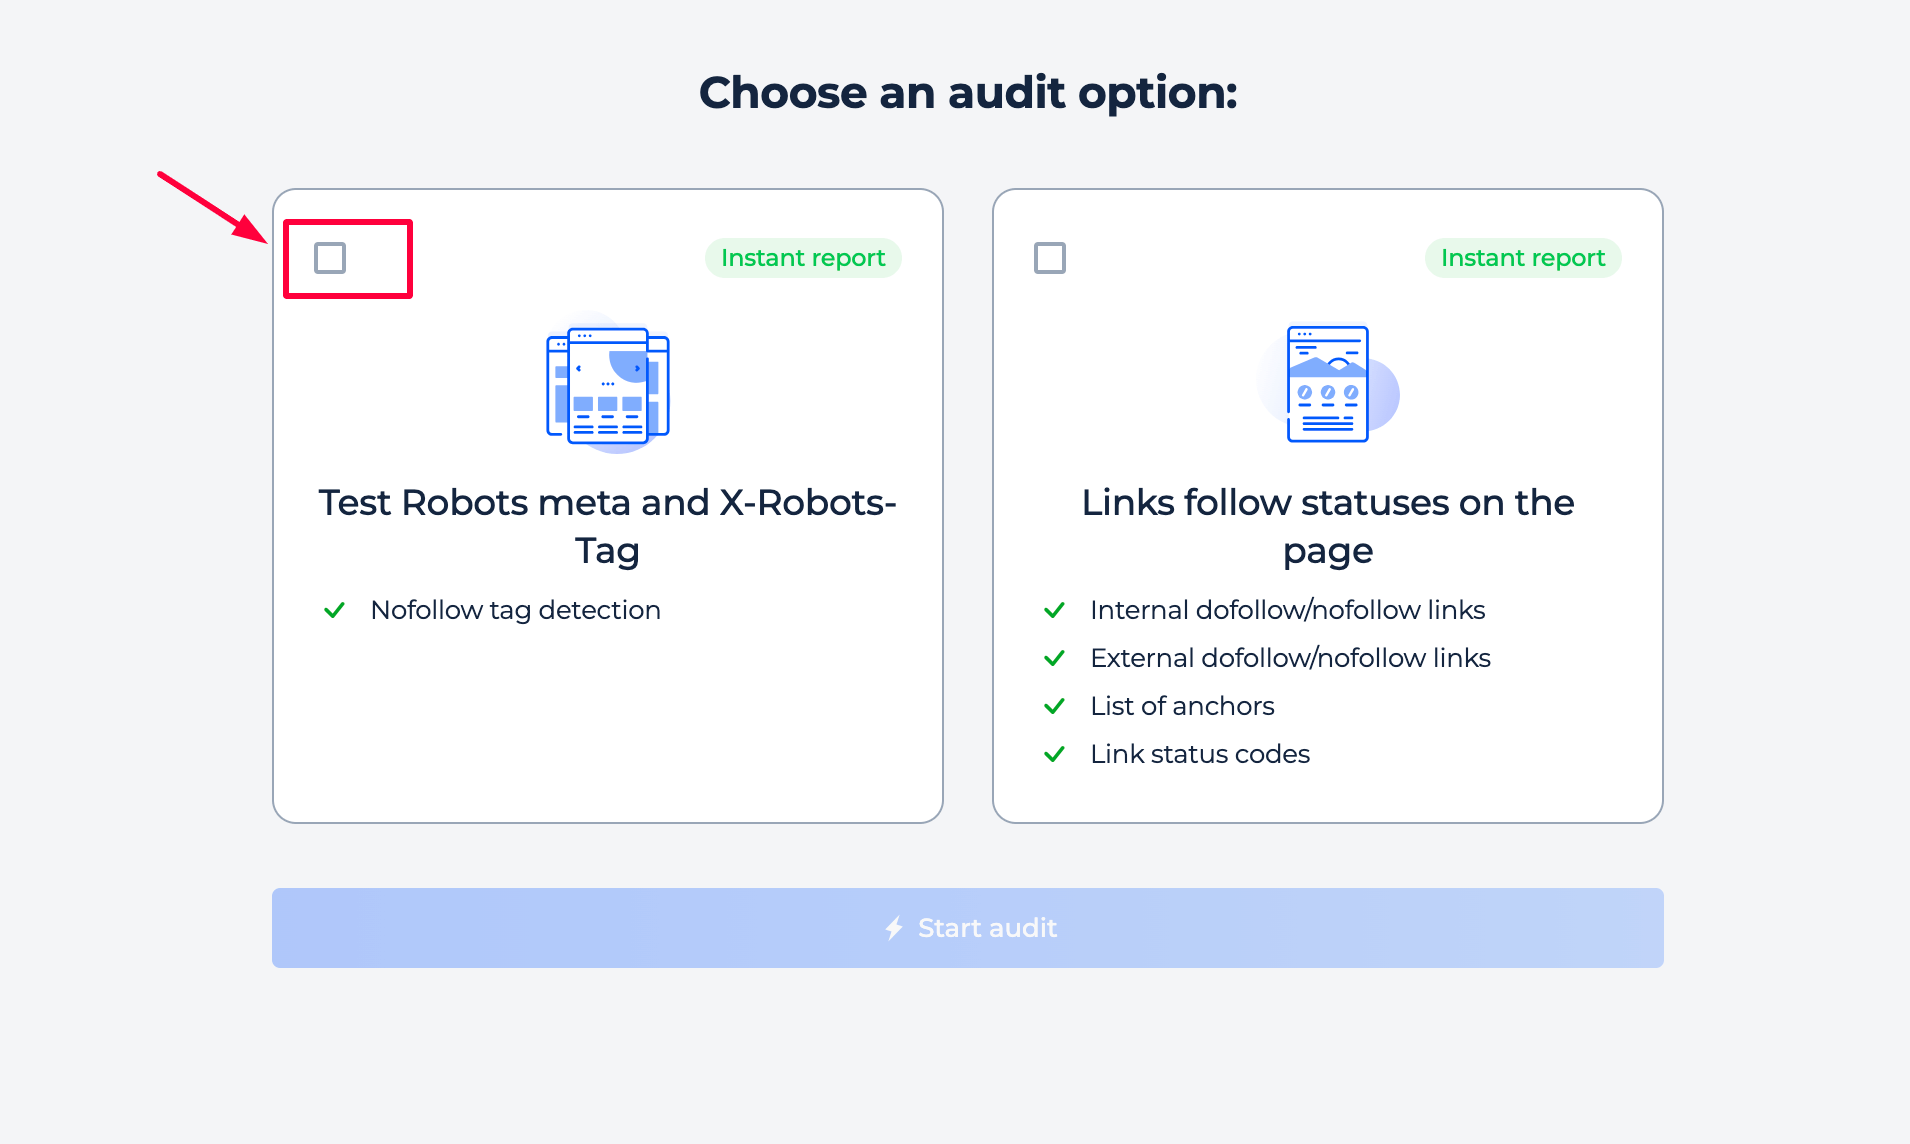Click the Link status codes feature text
Viewport: 1910px width, 1144px height.
pos(1200,754)
